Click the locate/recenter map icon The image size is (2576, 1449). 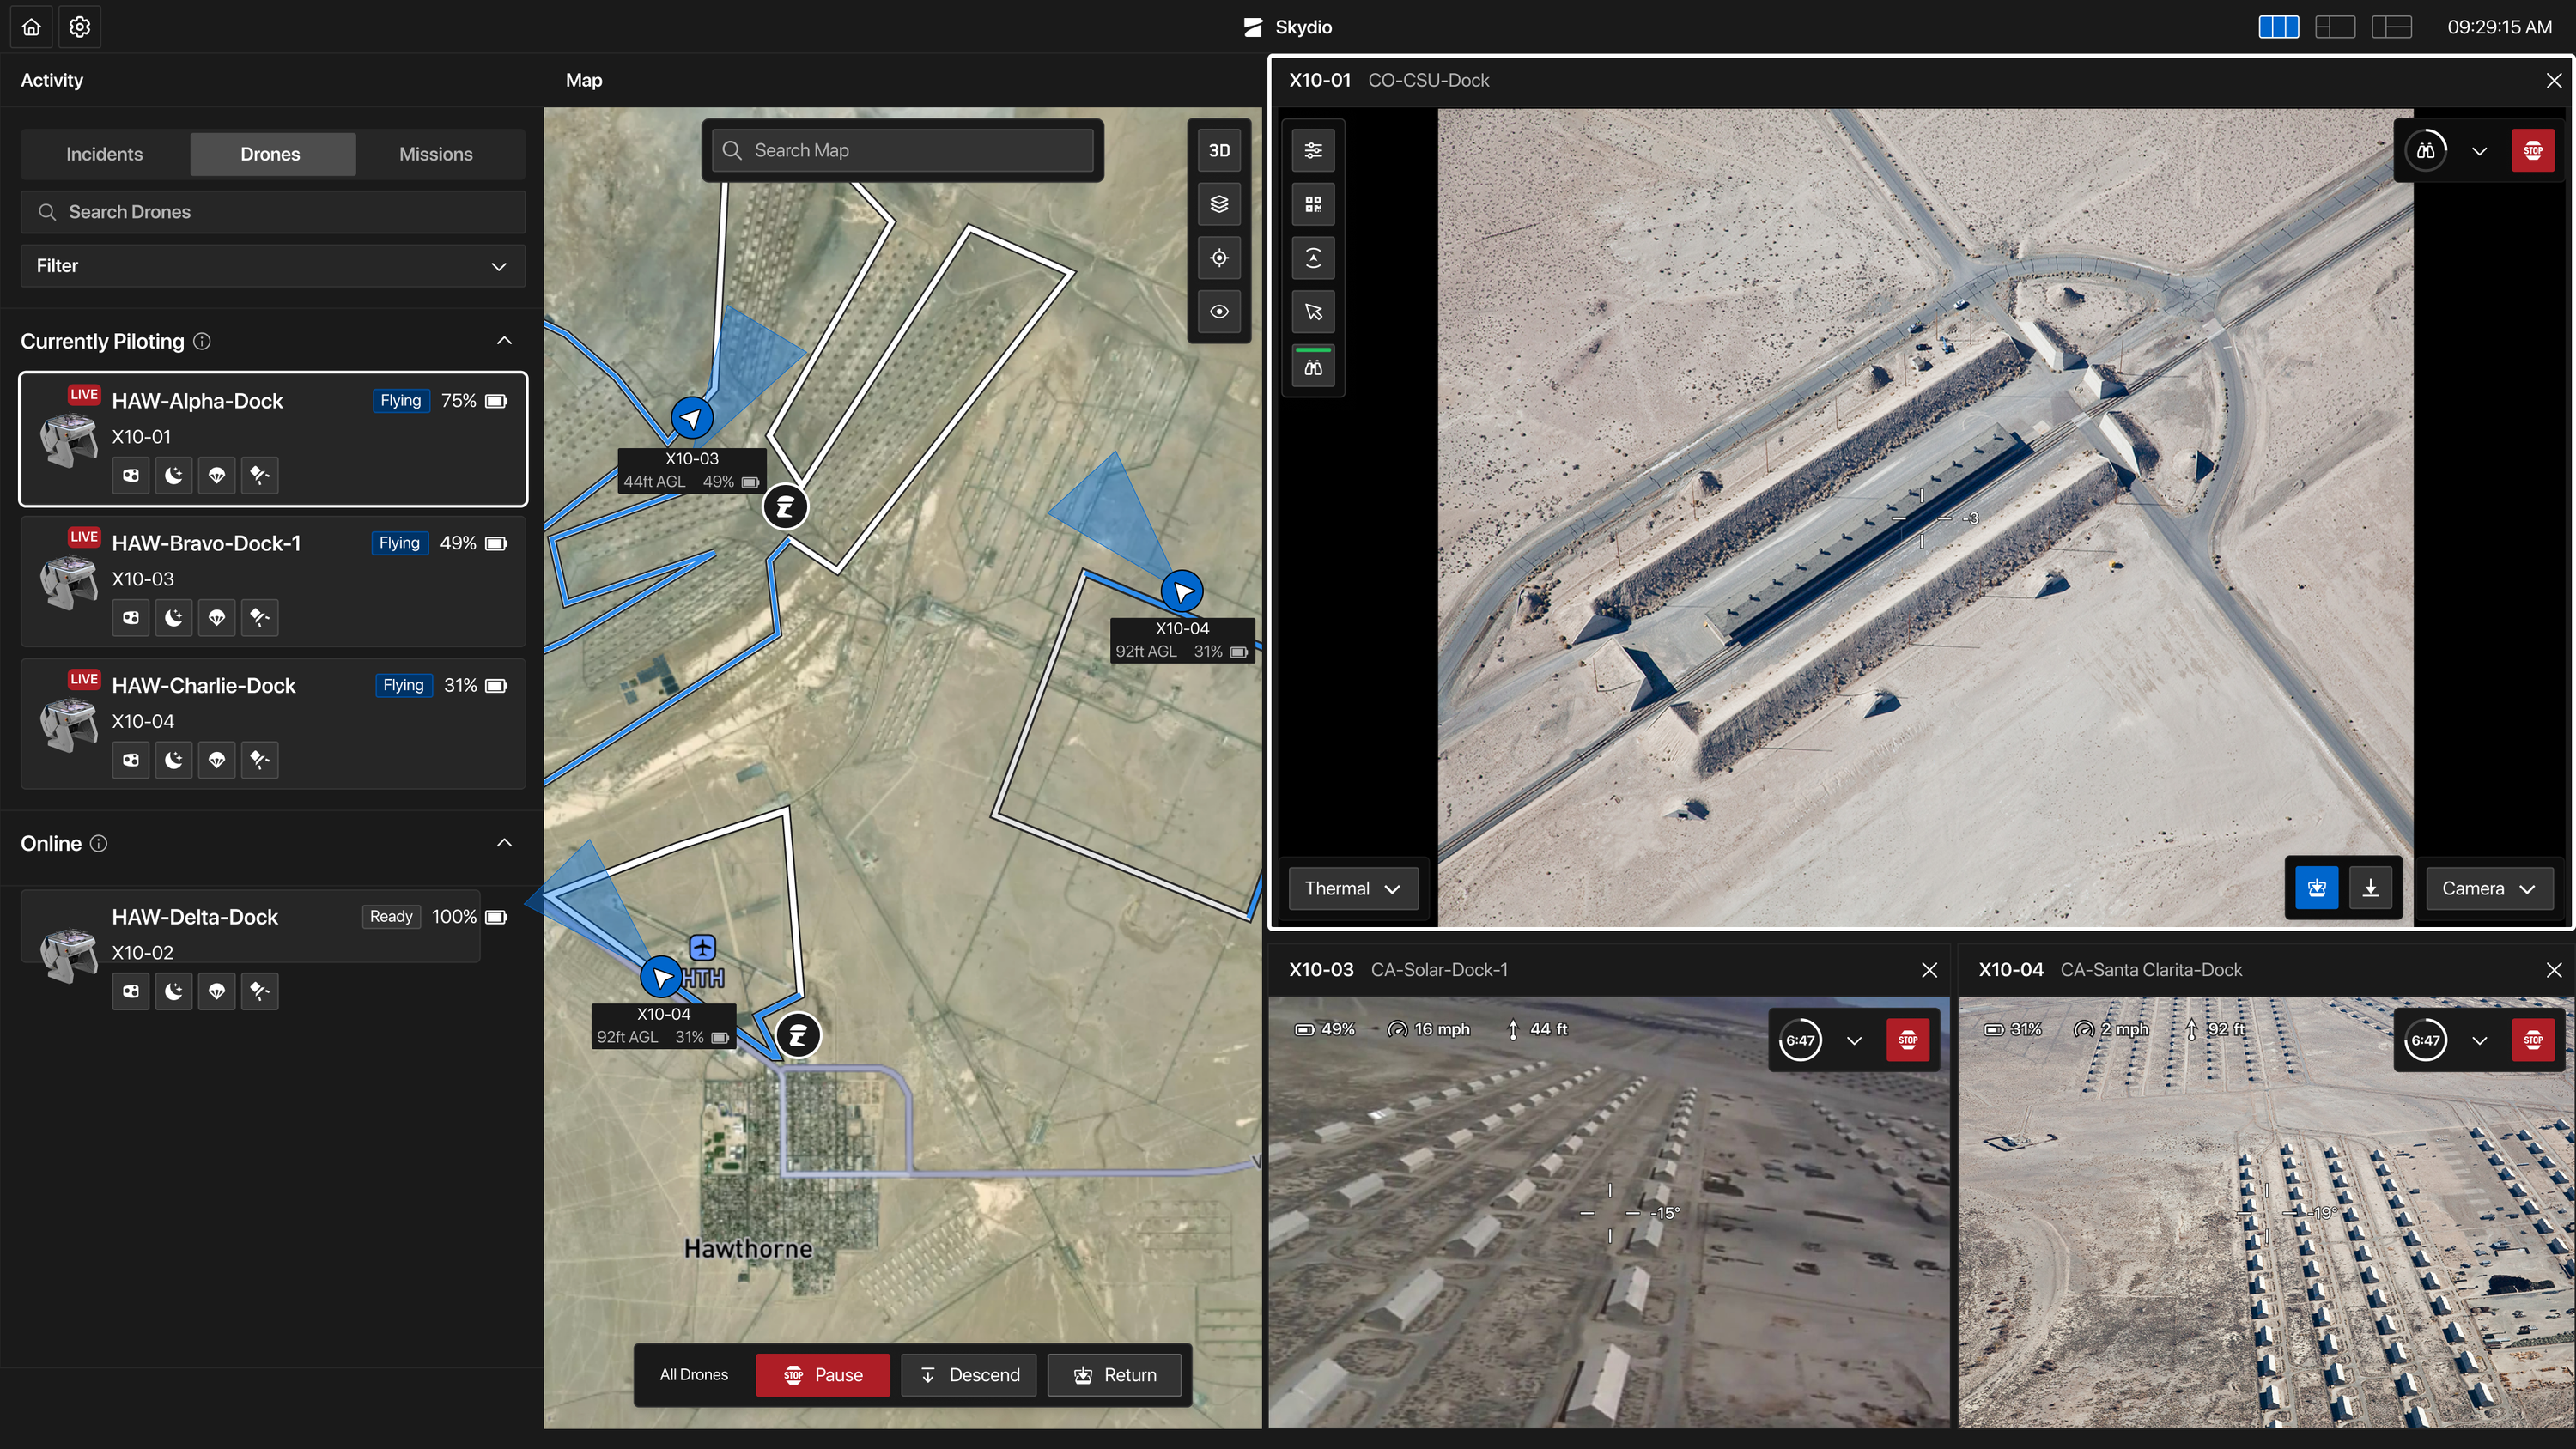(x=1218, y=258)
